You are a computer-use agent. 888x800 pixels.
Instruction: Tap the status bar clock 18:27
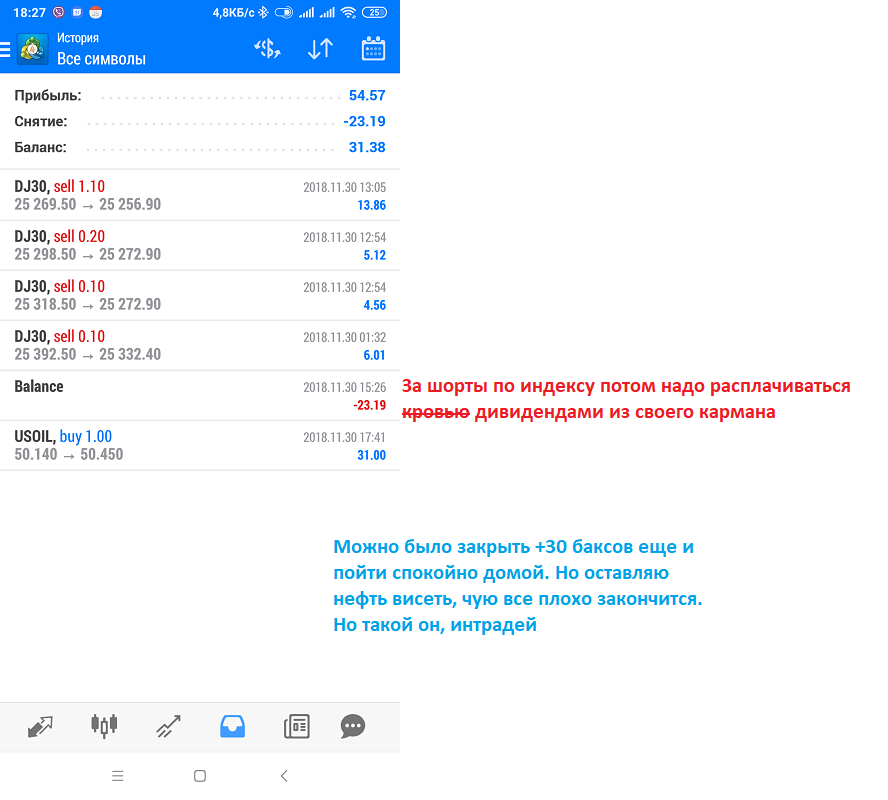pyautogui.click(x=29, y=12)
